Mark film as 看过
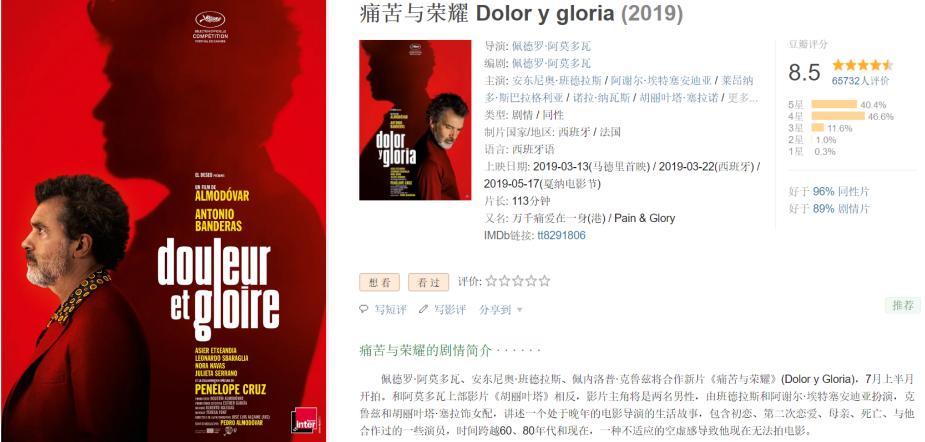This screenshot has width=925, height=442. [428, 282]
